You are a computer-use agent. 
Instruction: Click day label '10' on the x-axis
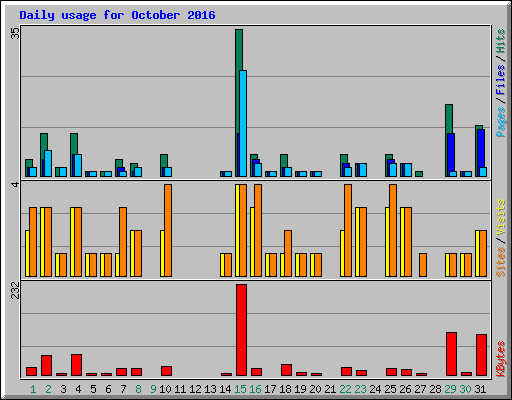[x=165, y=389]
